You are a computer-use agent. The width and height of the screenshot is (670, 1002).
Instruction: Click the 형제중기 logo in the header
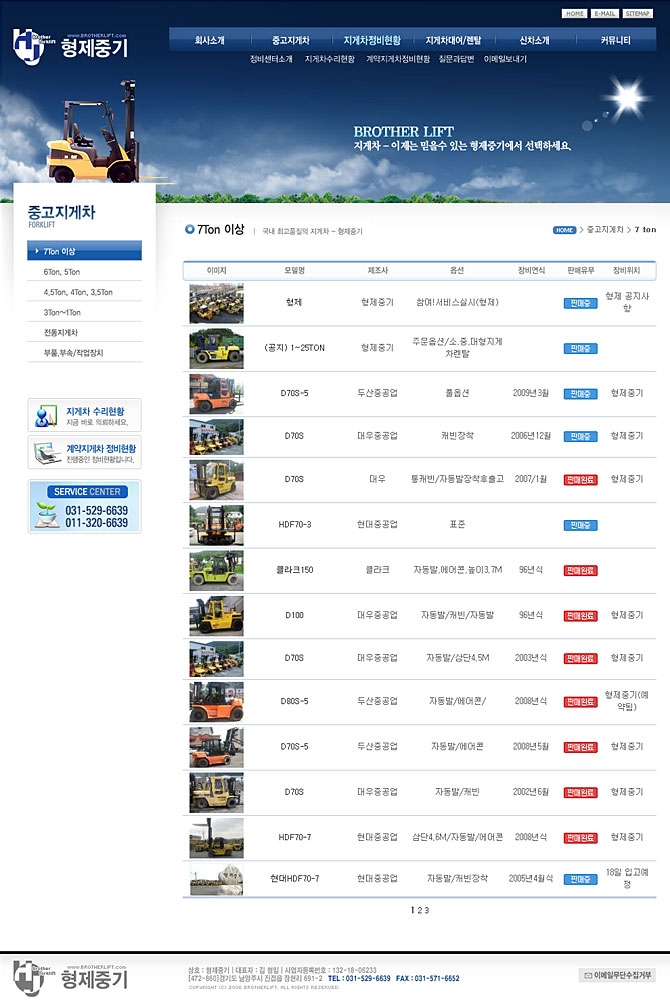coord(70,46)
